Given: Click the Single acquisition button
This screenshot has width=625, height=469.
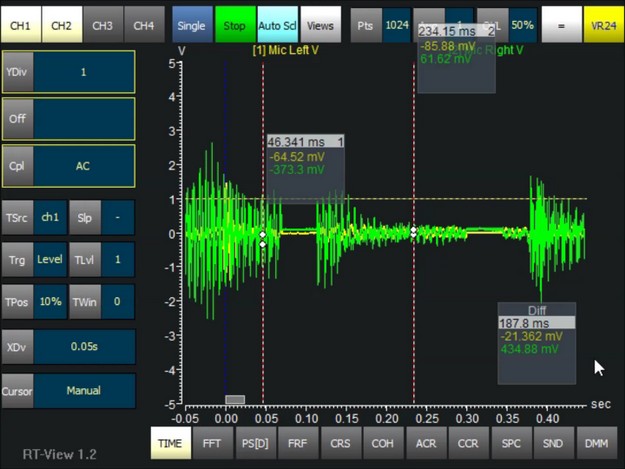Looking at the screenshot, I should [x=192, y=25].
